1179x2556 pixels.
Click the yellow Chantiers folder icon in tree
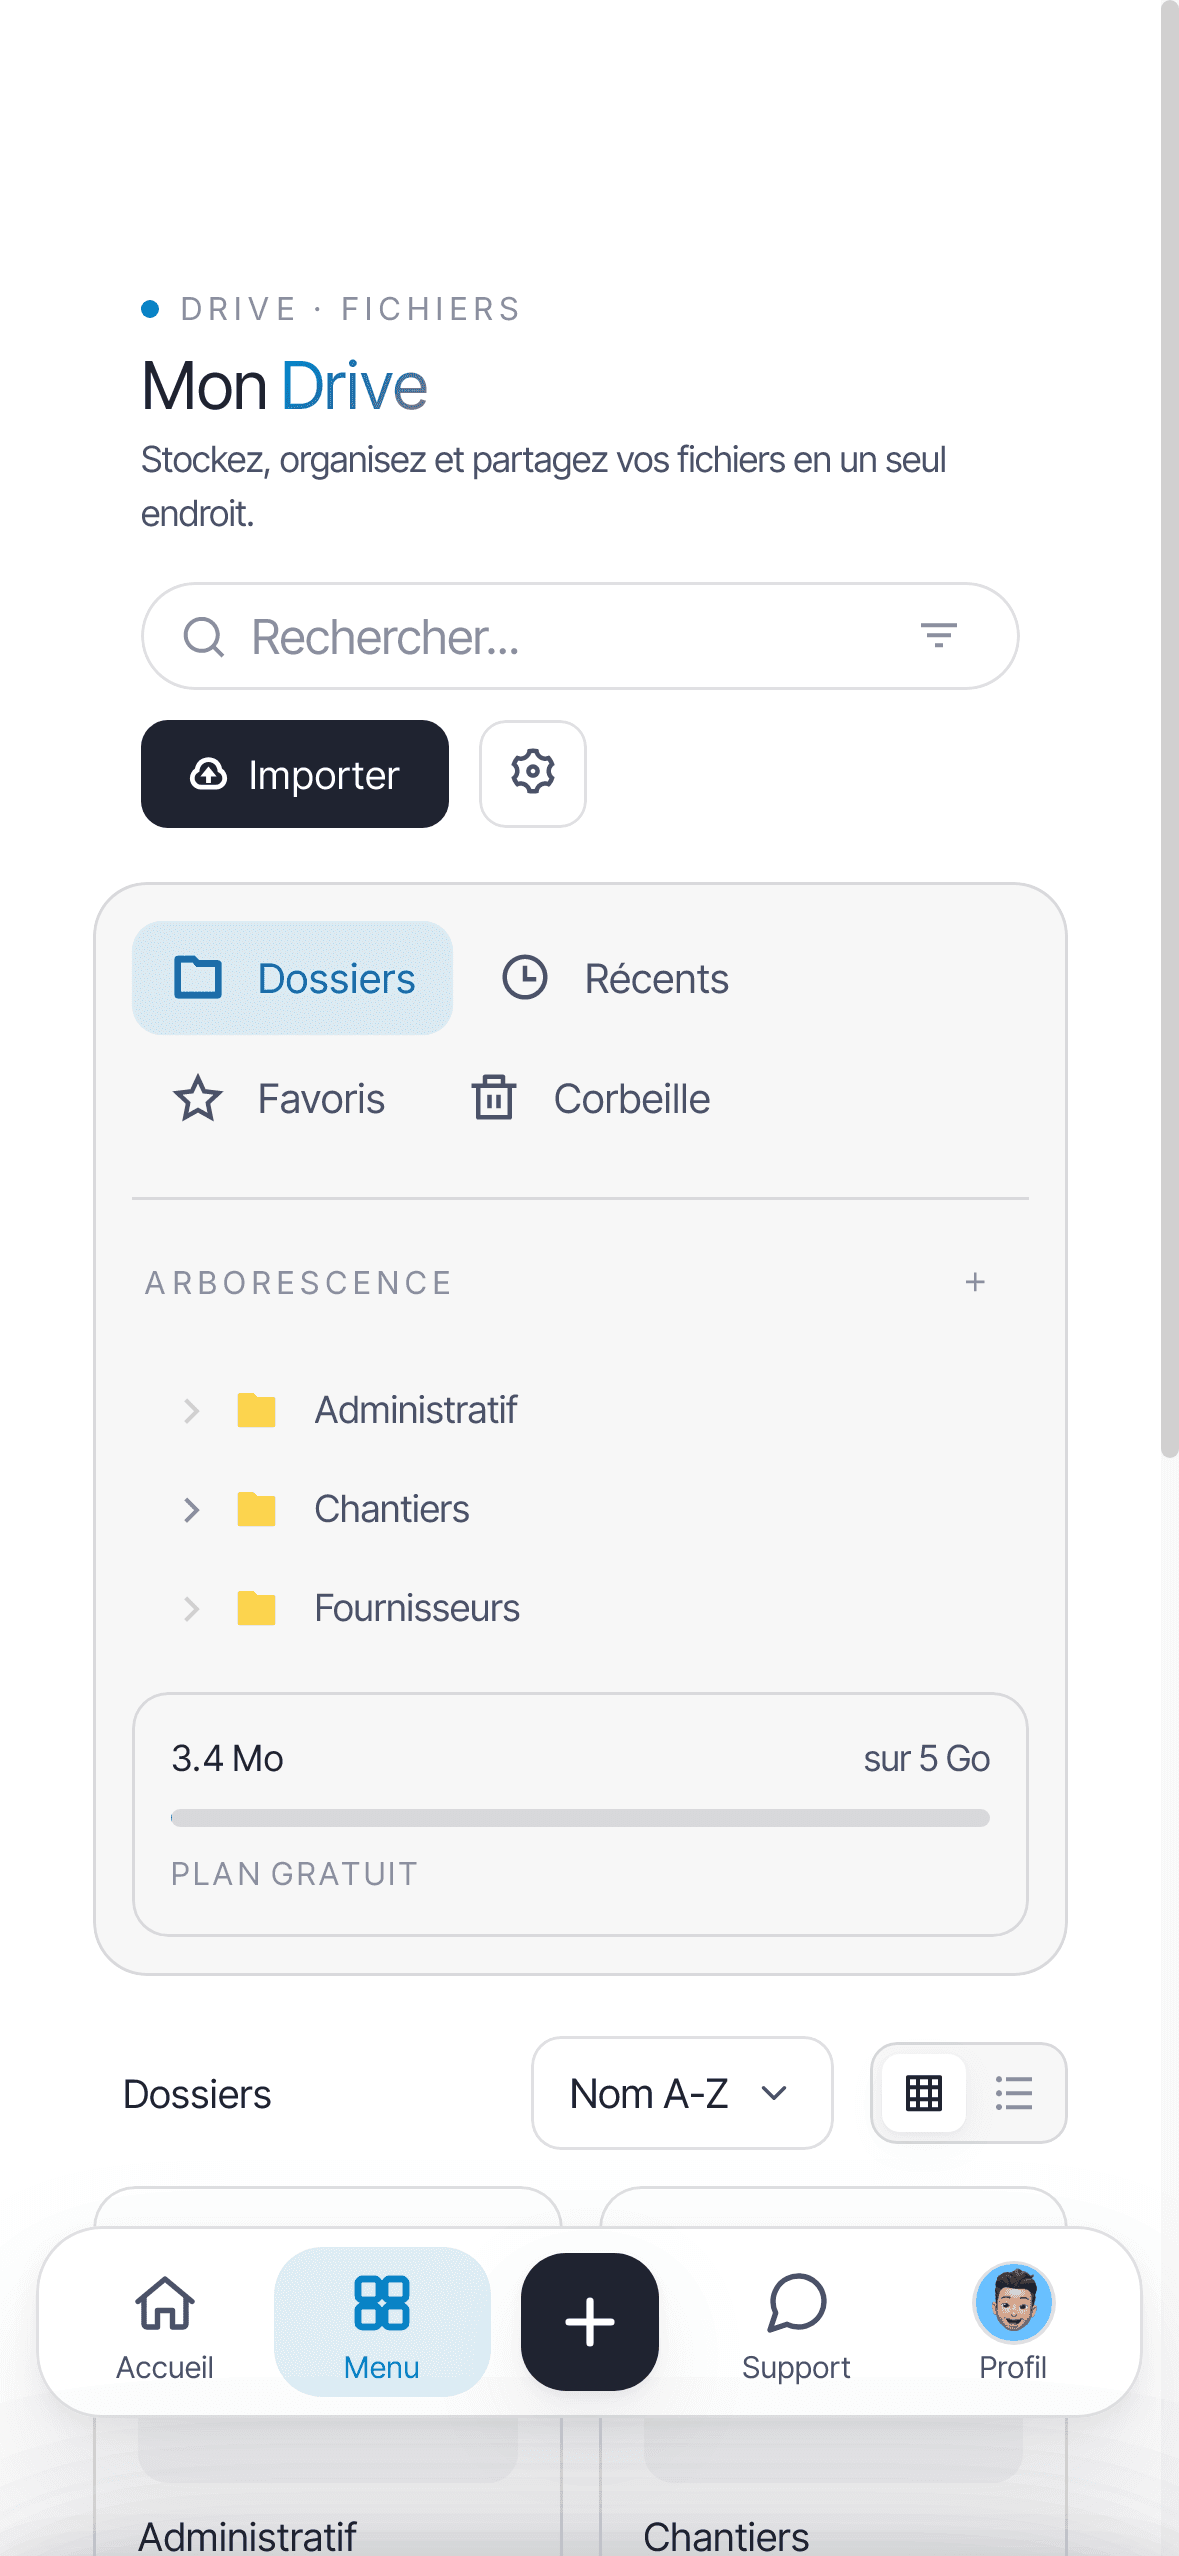pyautogui.click(x=256, y=1509)
